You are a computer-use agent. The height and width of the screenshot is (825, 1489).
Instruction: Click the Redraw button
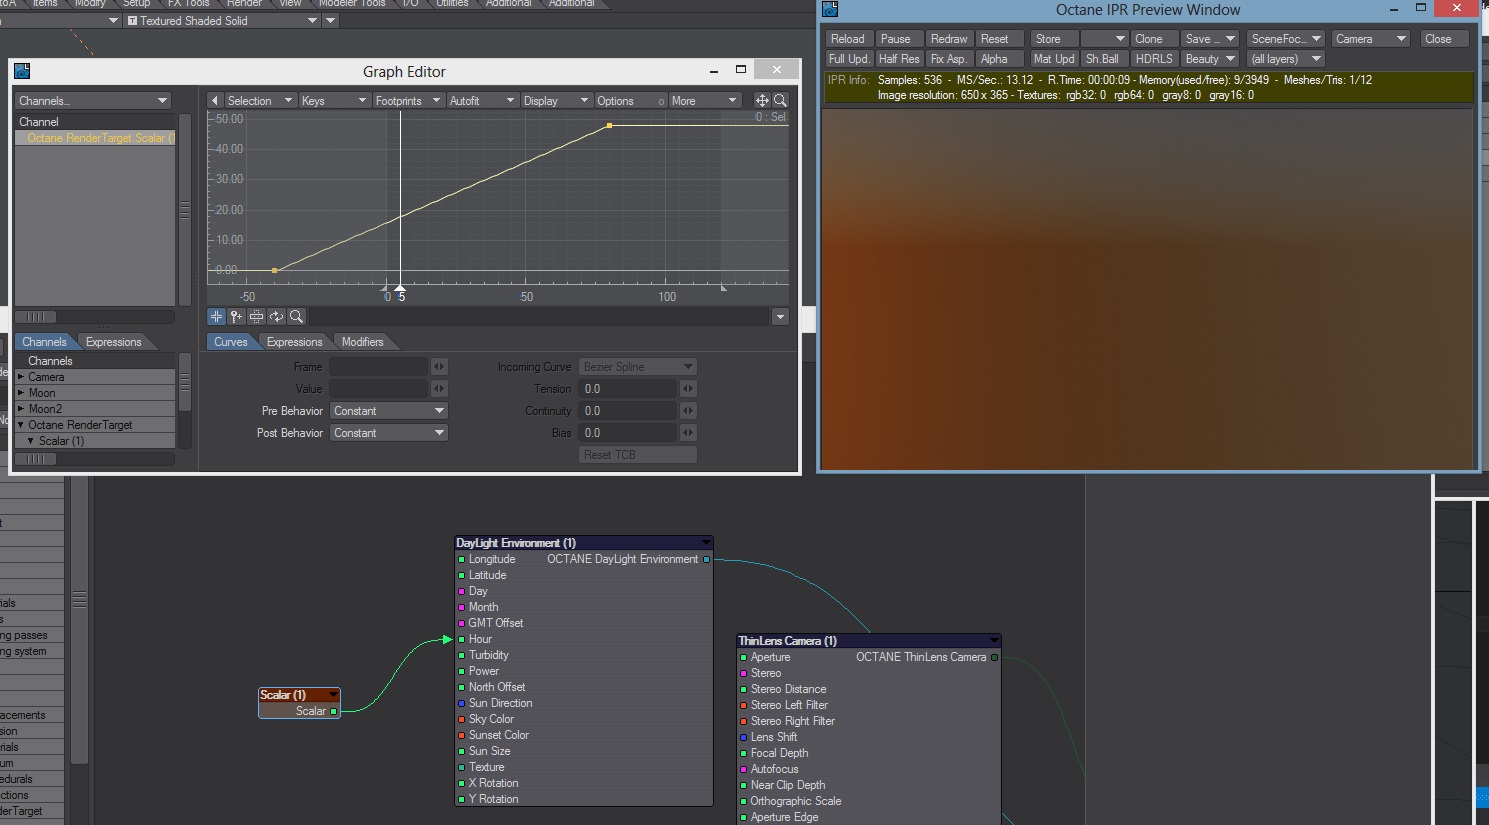pyautogui.click(x=949, y=39)
